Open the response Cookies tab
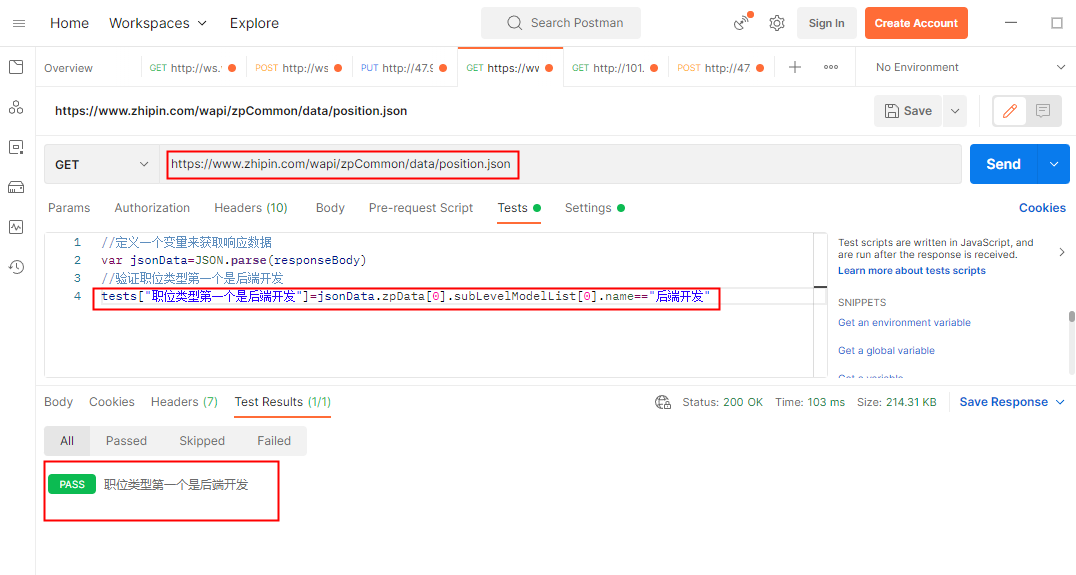Screen dimensions: 1076x575 112,402
